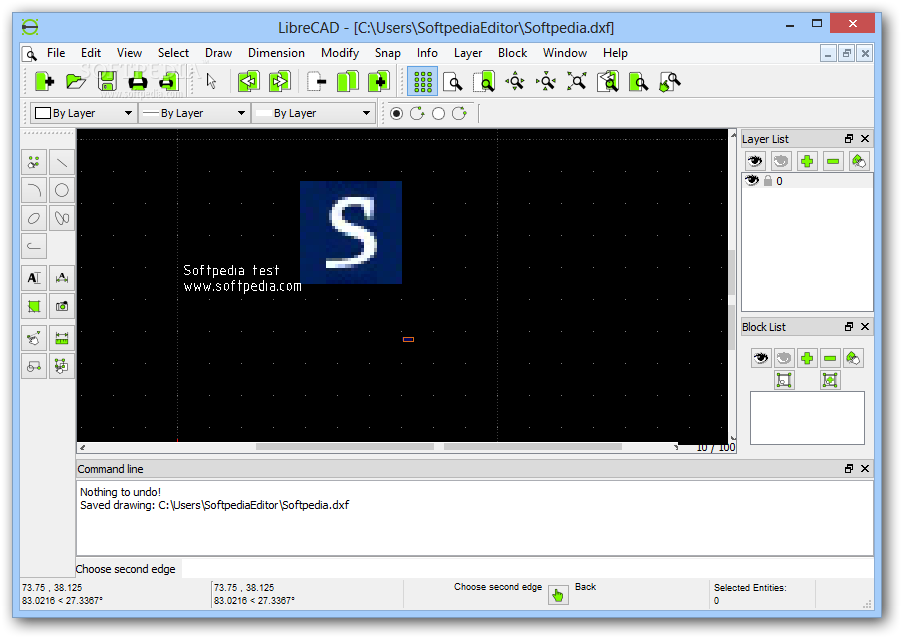Open the polyline tools menu
Screen dimensions: 902x638
pyautogui.click(x=34, y=246)
